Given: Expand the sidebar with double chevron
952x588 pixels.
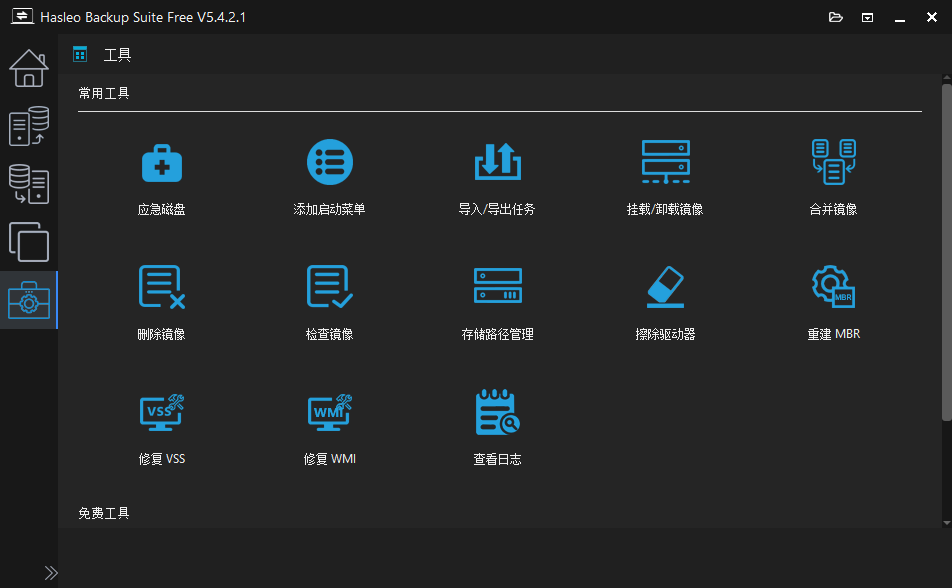Looking at the screenshot, I should pos(51,573).
